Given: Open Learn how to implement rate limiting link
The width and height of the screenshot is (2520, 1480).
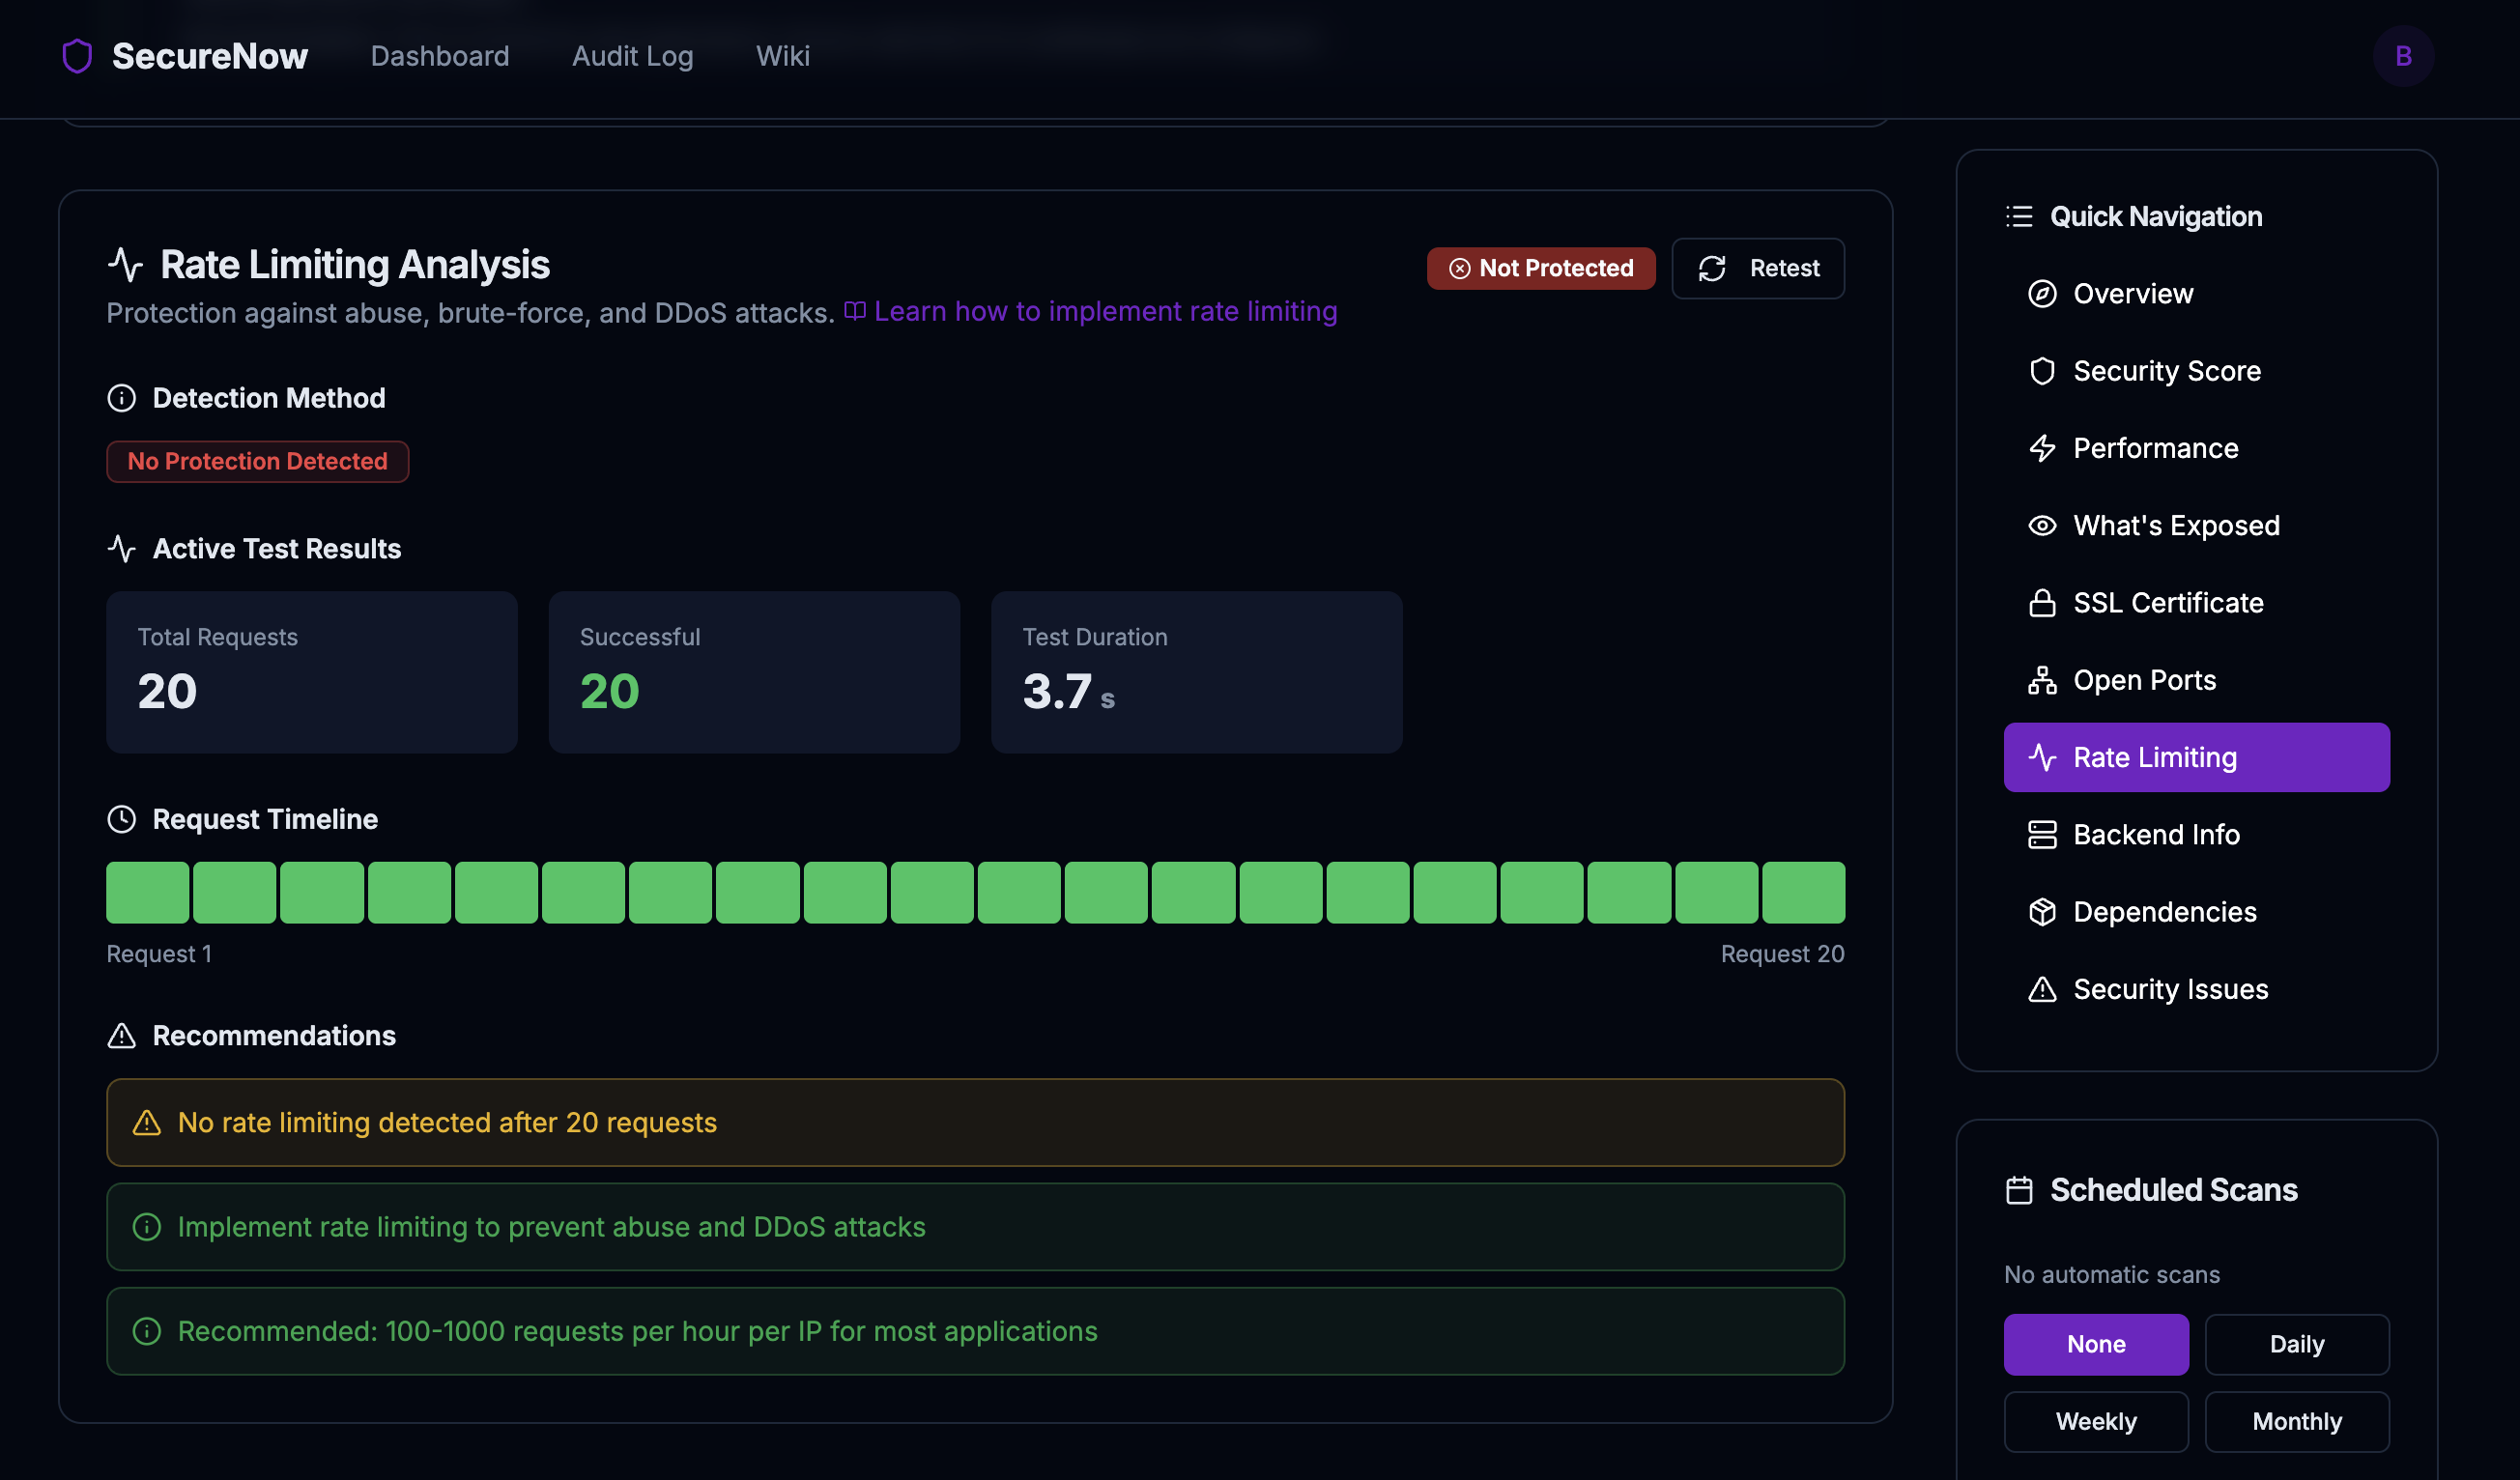Looking at the screenshot, I should point(1091,312).
